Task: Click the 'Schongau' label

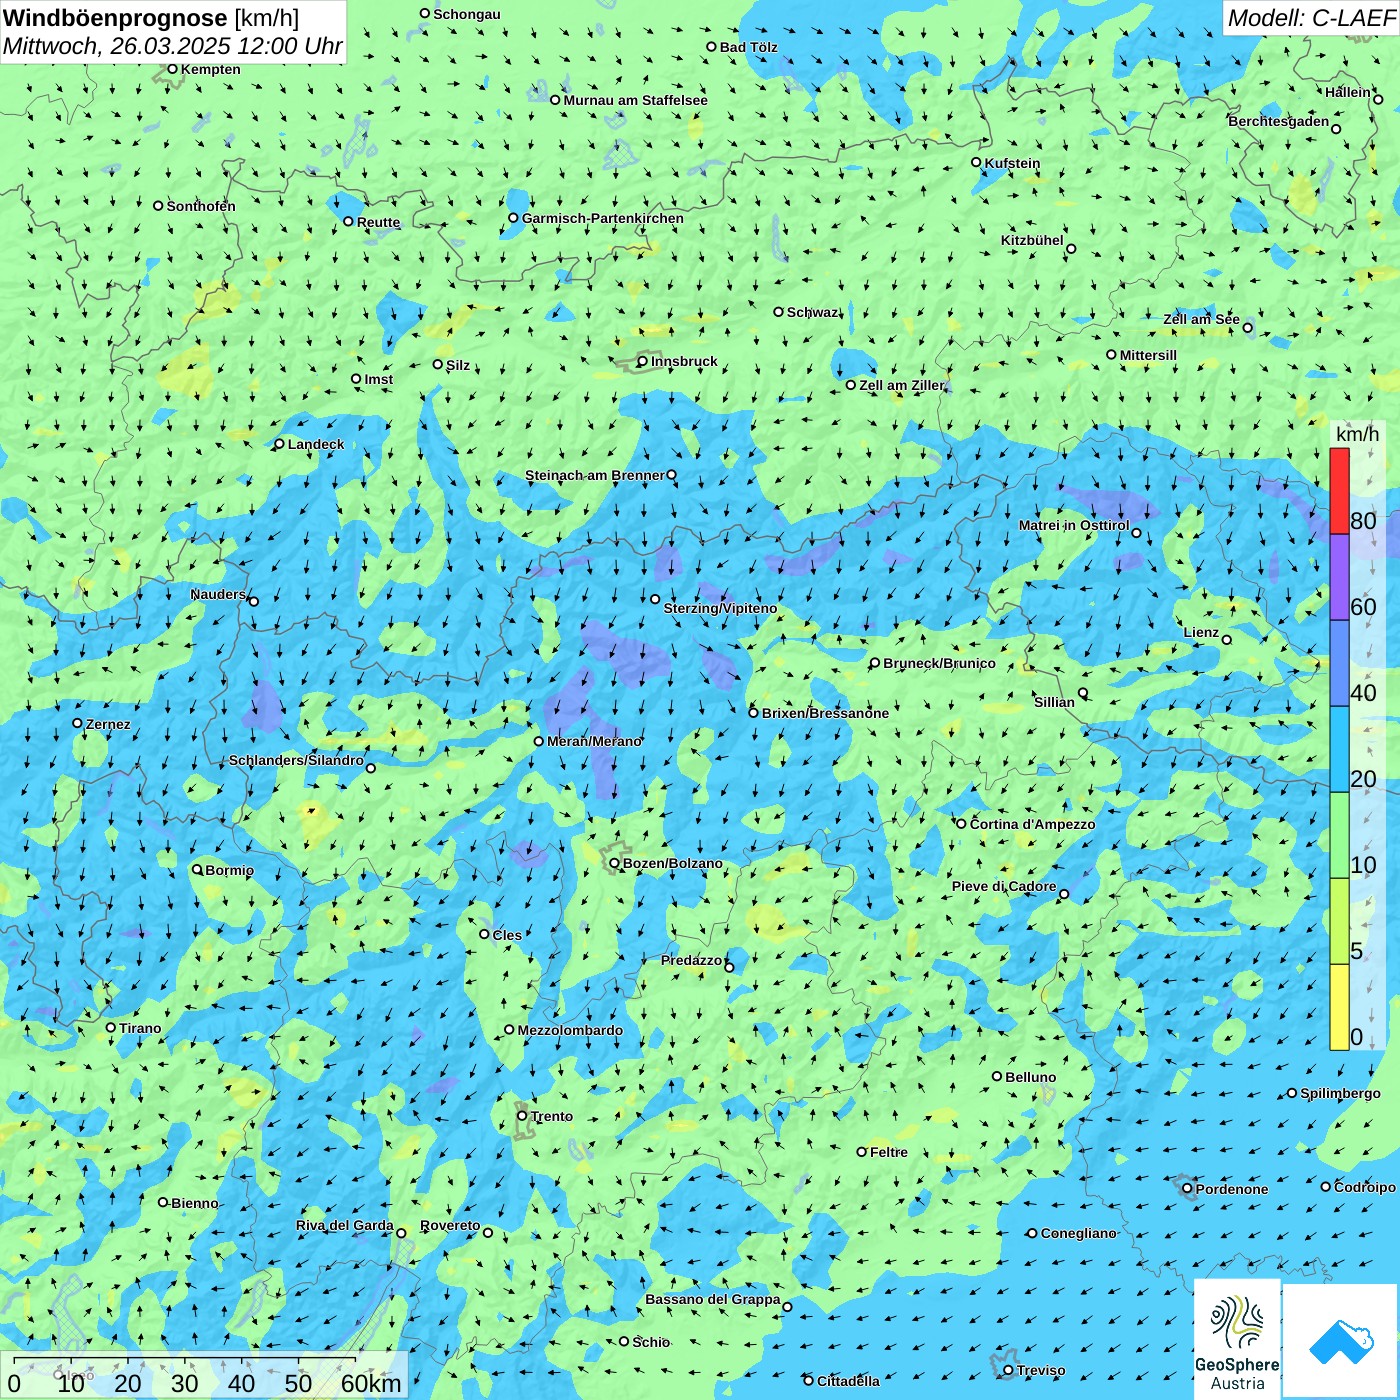Action: 467,14
